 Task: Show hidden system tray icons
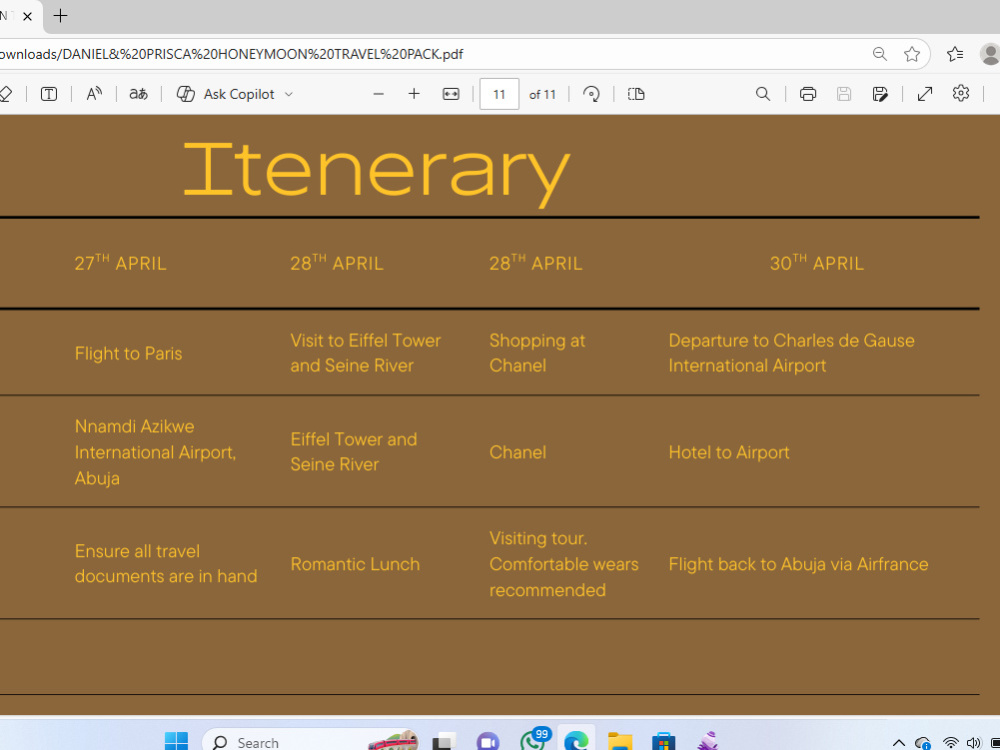(899, 743)
